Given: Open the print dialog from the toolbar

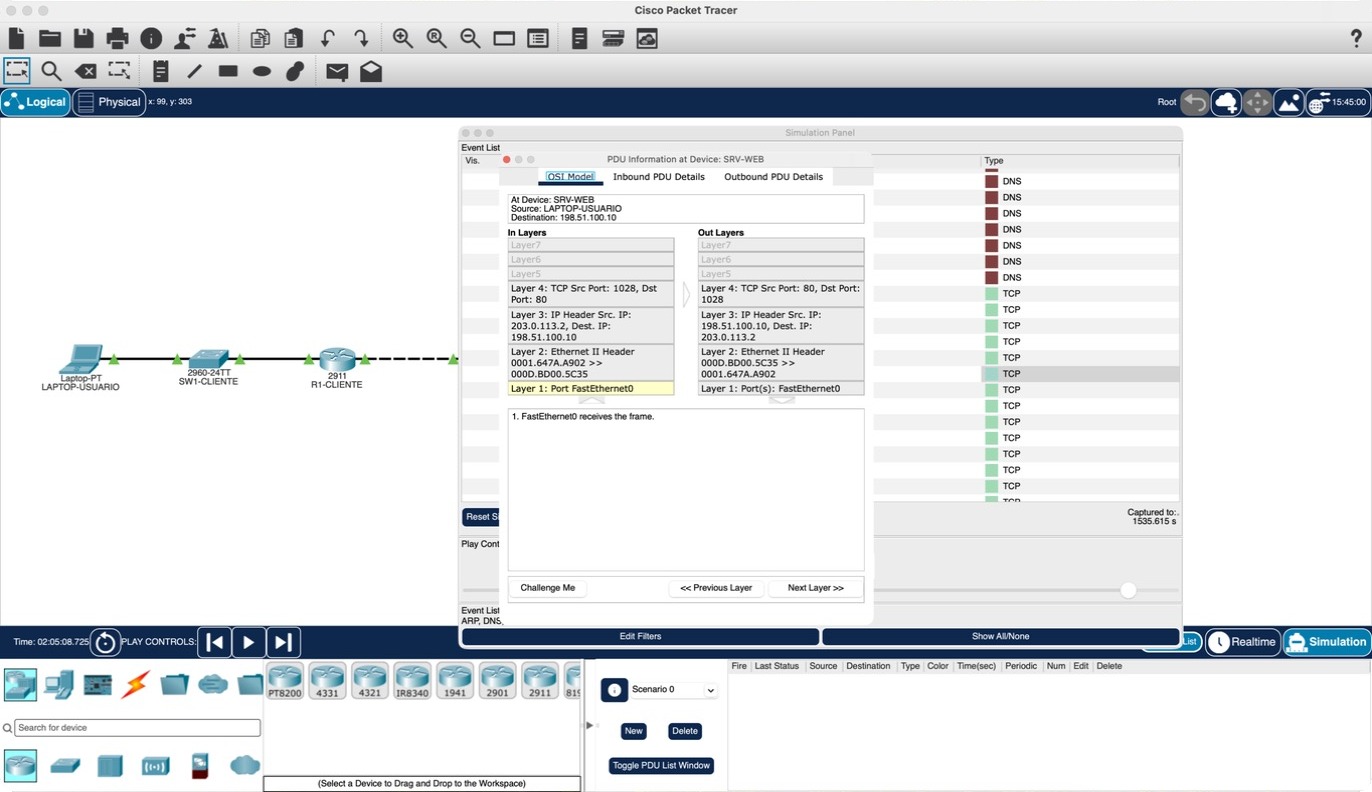Looking at the screenshot, I should (x=117, y=39).
